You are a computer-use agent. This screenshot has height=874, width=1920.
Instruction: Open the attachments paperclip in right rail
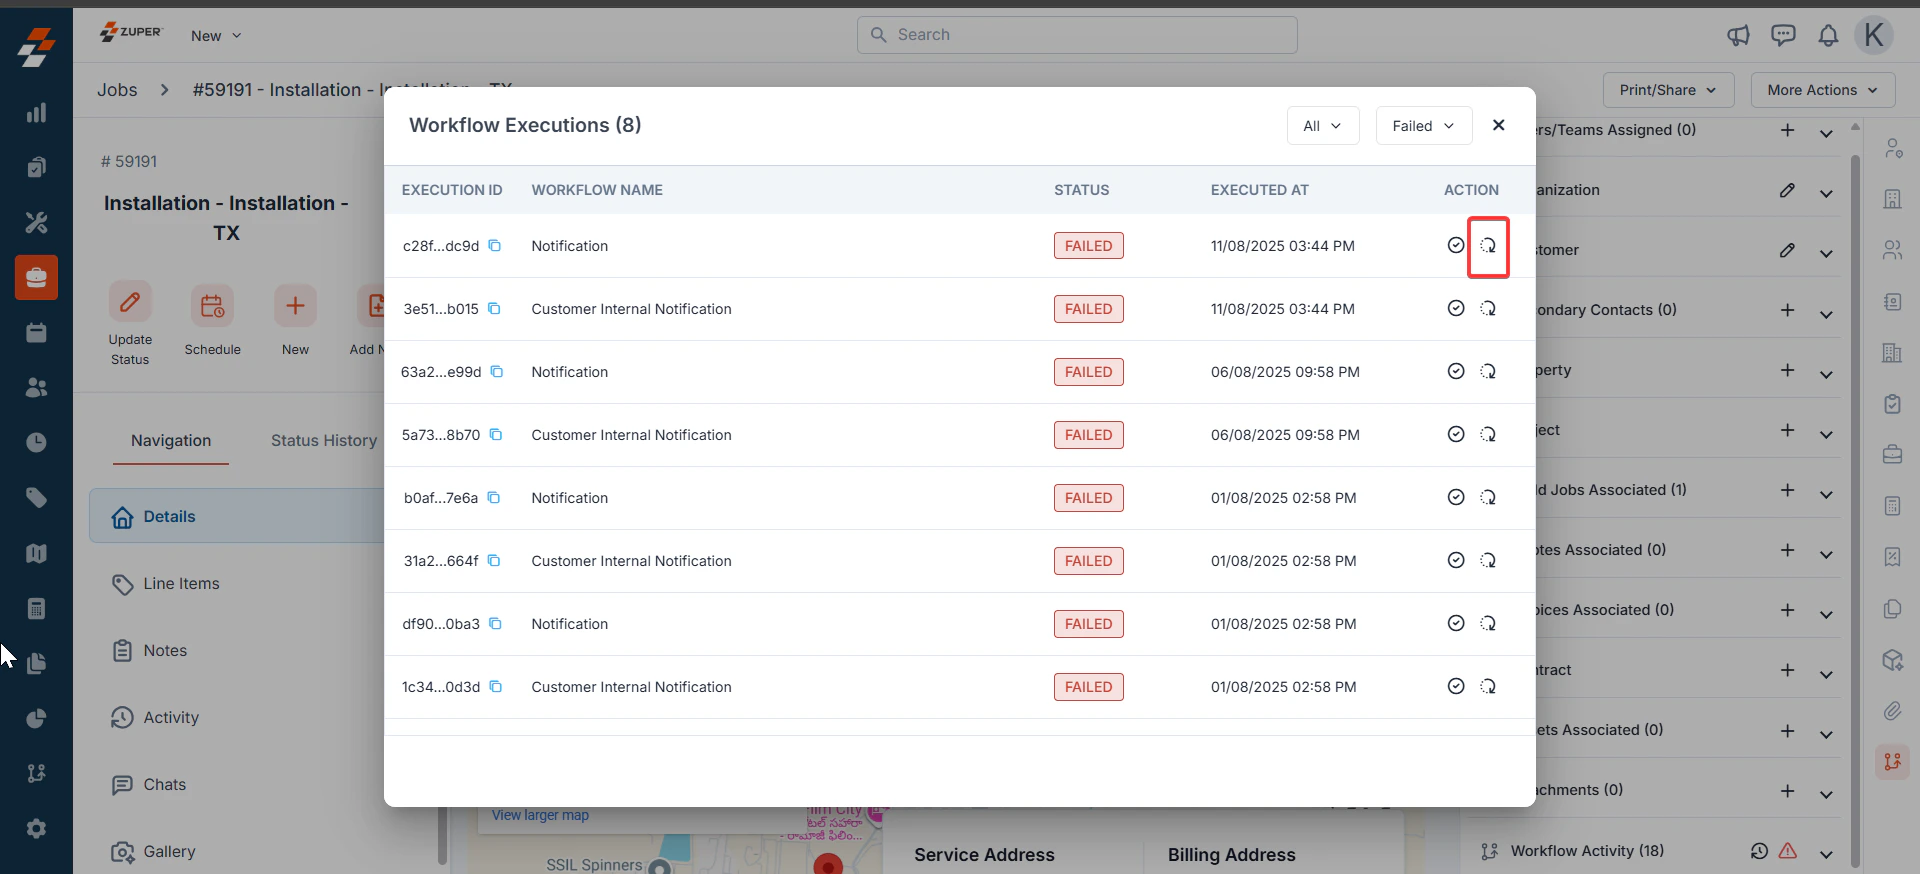[1892, 711]
